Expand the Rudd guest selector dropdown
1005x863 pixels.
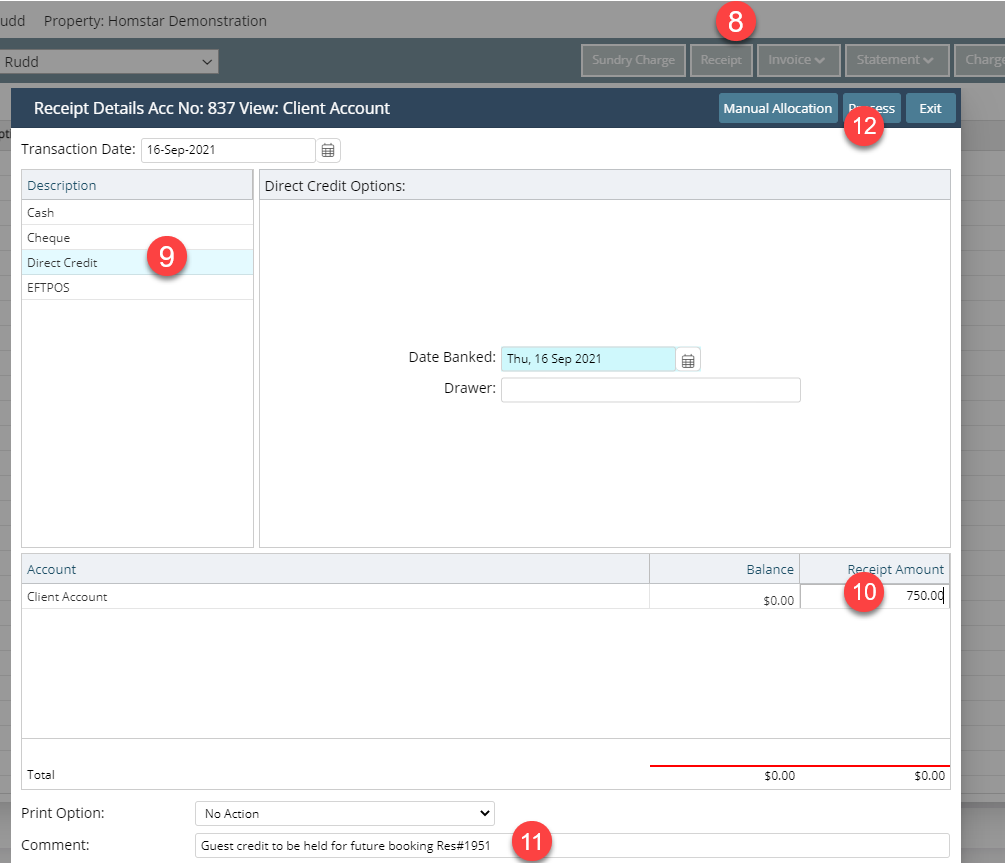(108, 62)
